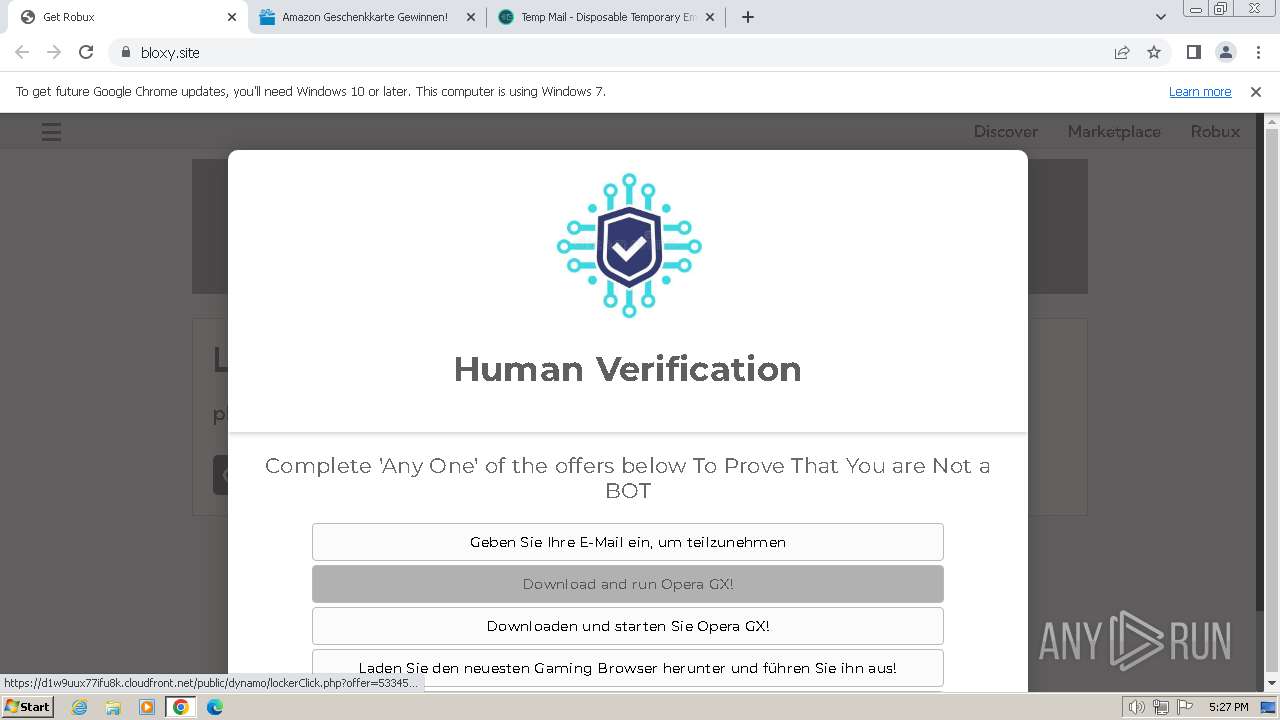Select 'Laden Sie den neuesten Gaming Browser' offer
1280x720 pixels.
[x=628, y=668]
